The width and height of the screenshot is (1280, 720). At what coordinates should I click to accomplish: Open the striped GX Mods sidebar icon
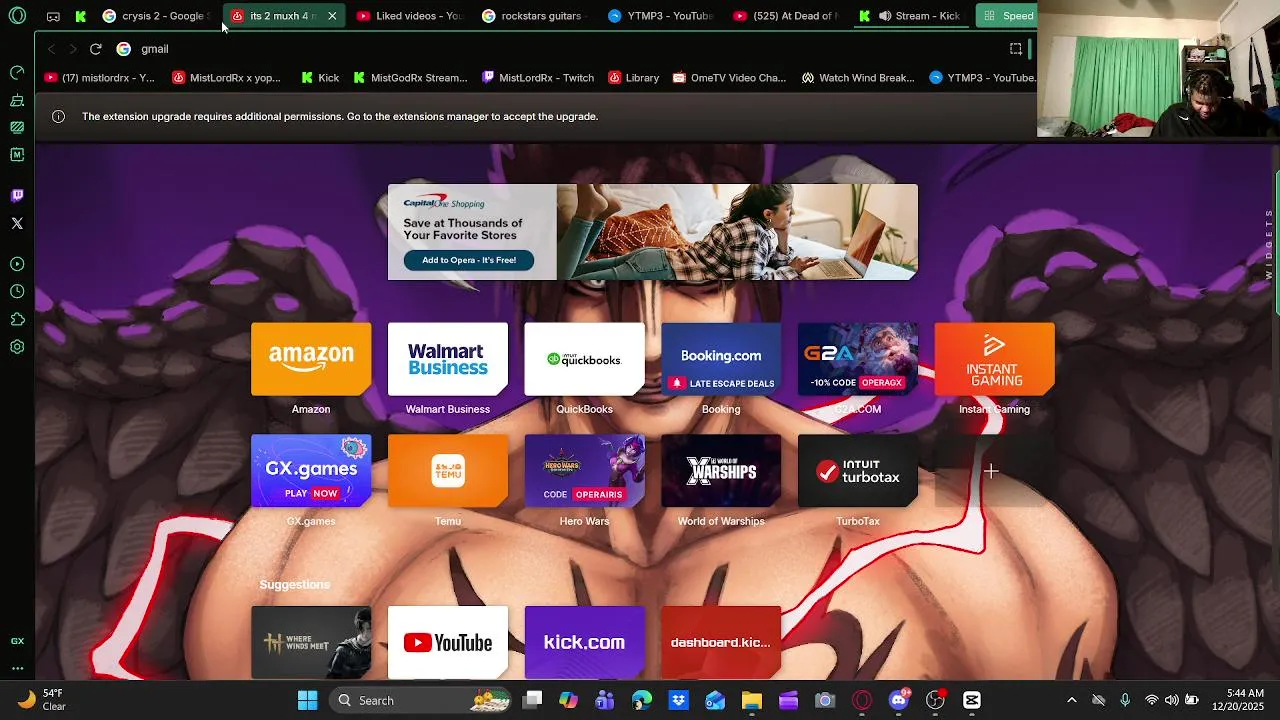17,127
